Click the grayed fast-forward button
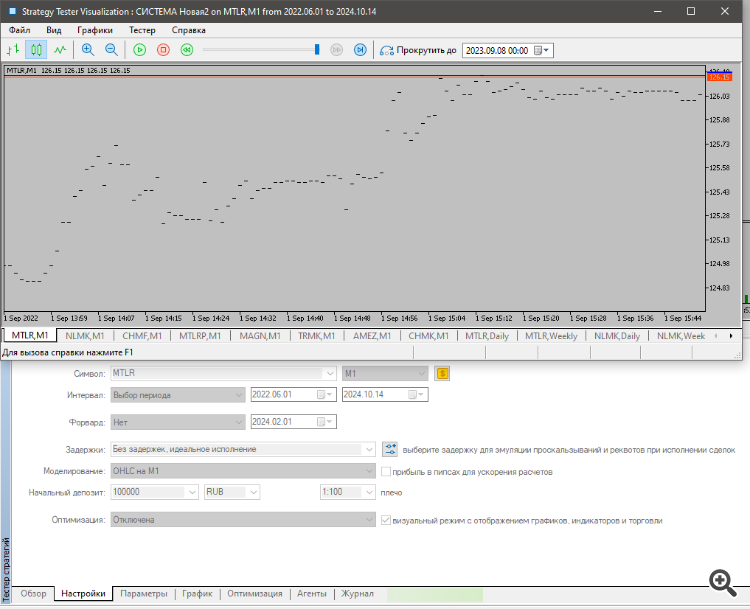Image resolution: width=750 pixels, height=609 pixels. pyautogui.click(x=337, y=50)
